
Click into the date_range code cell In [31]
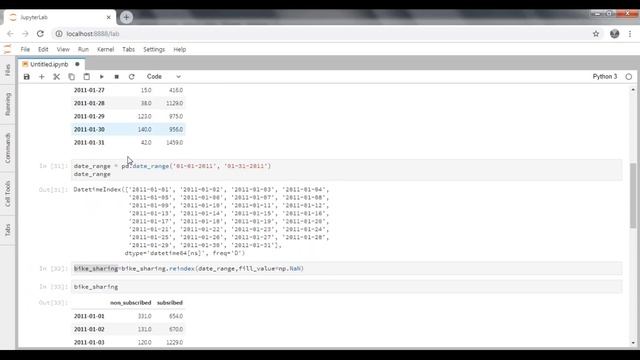(347, 170)
